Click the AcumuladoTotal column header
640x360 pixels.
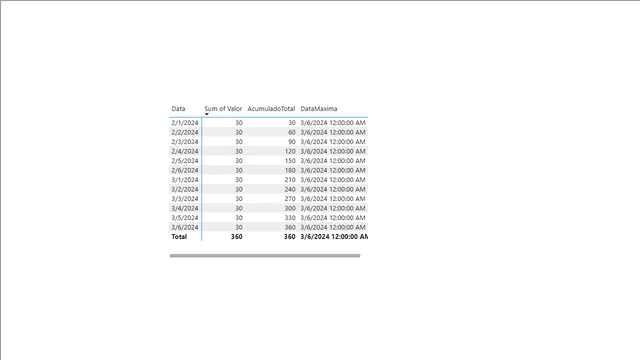(271, 109)
